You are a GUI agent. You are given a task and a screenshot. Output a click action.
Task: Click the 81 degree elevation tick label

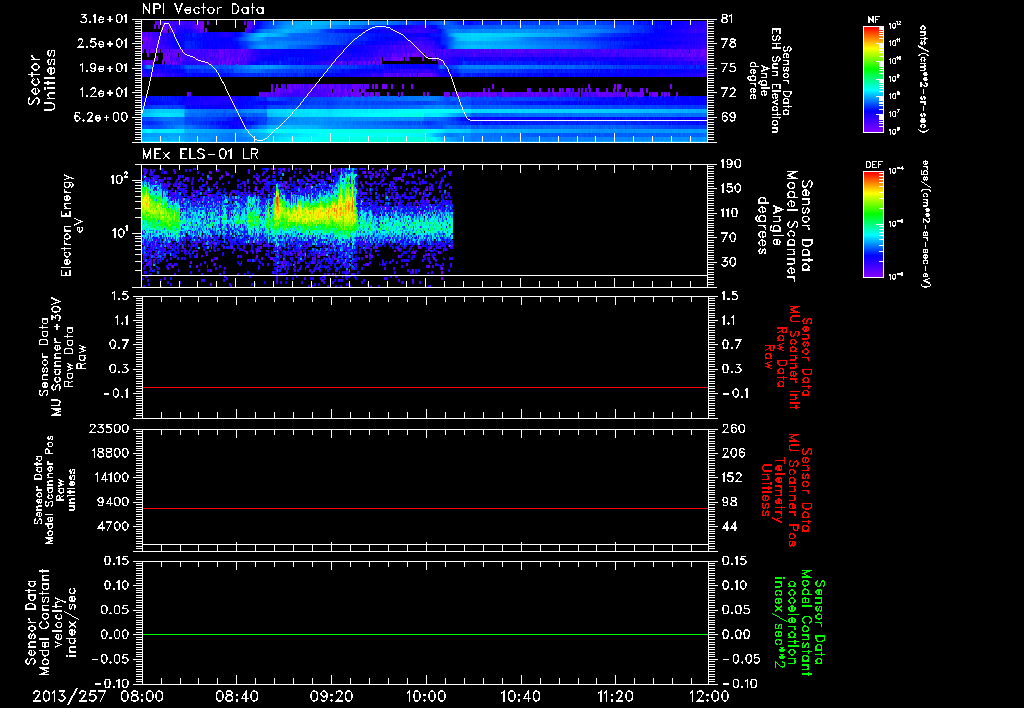[x=729, y=19]
